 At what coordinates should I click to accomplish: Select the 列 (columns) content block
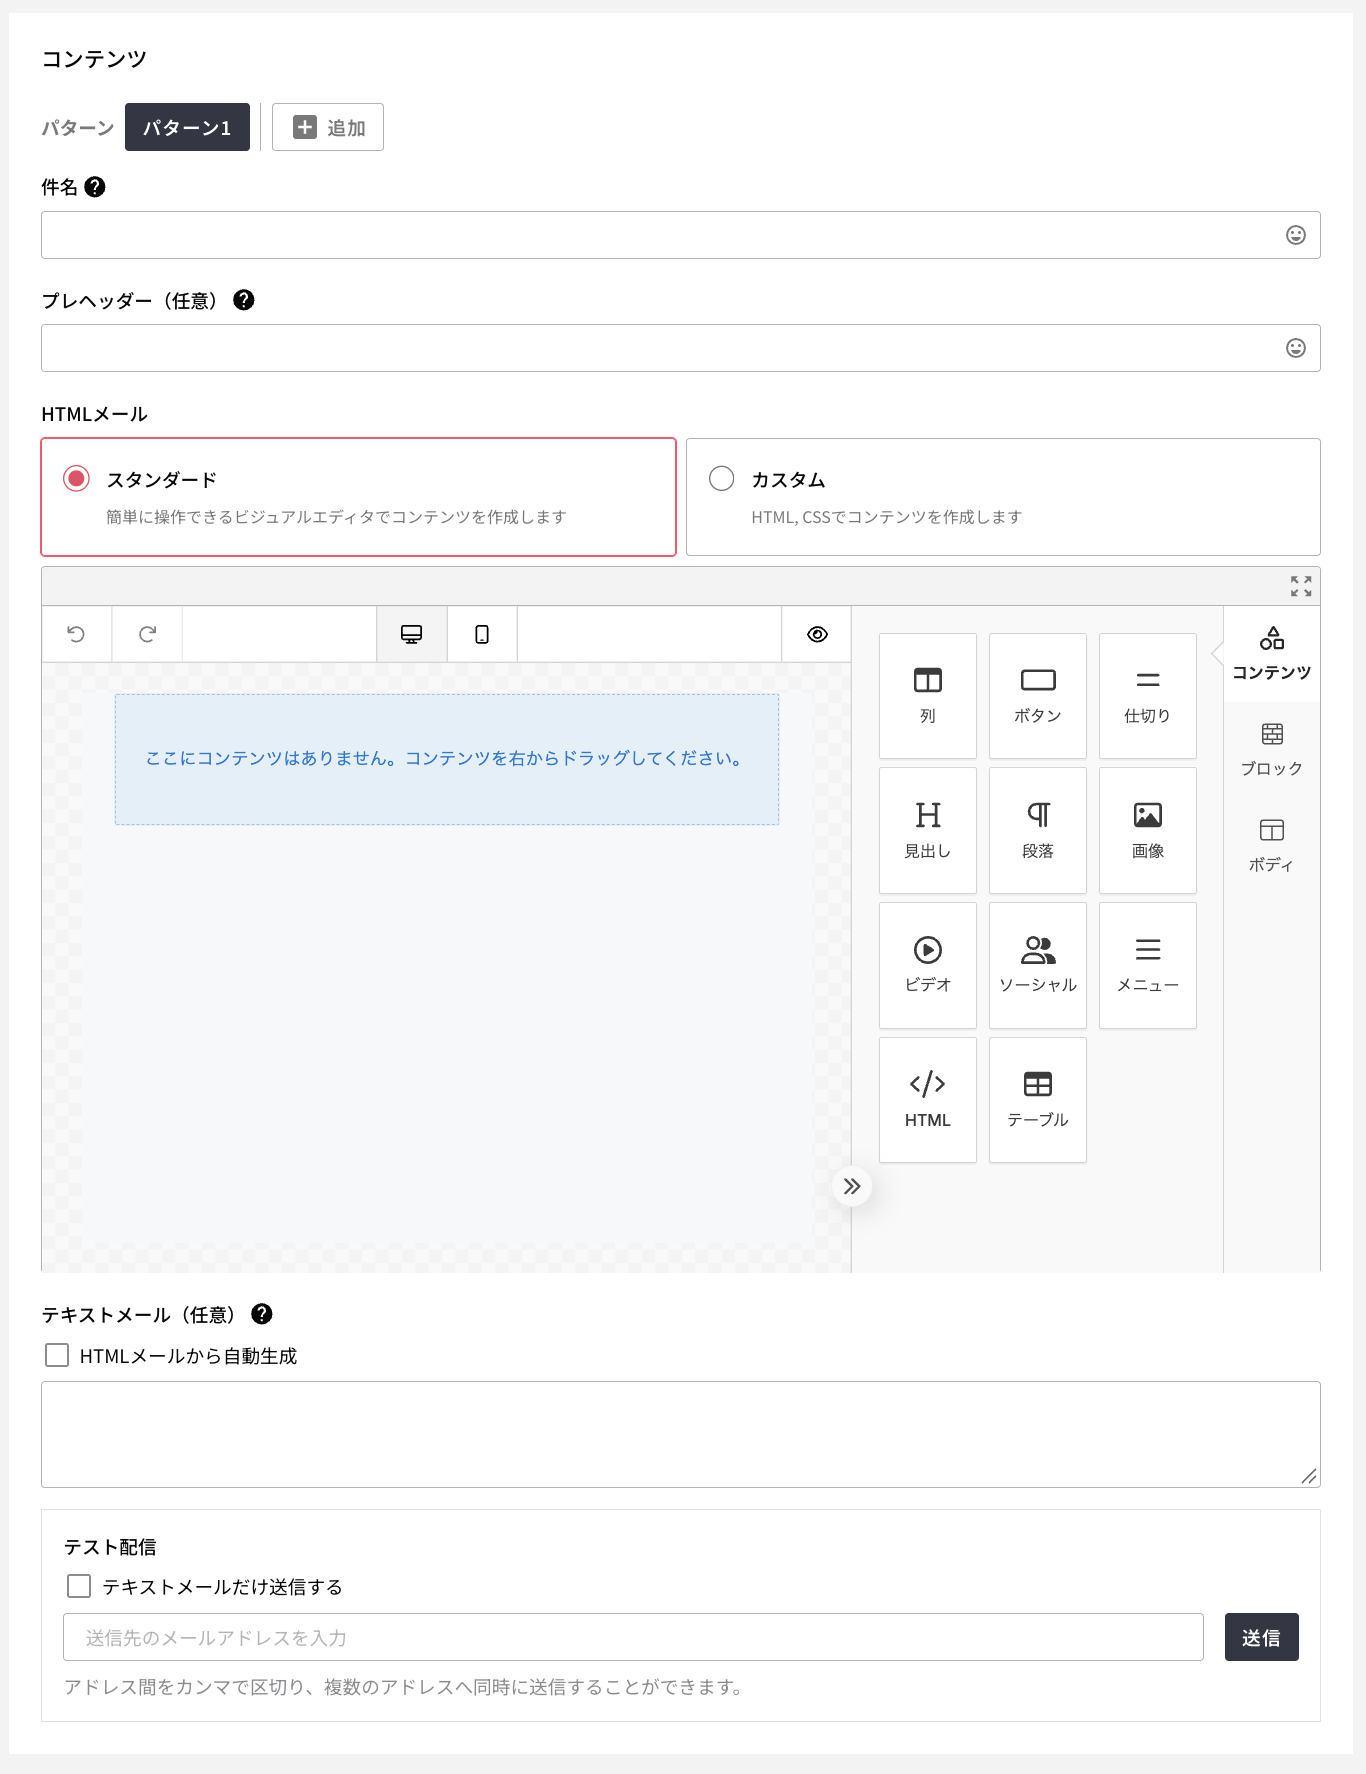(x=927, y=696)
